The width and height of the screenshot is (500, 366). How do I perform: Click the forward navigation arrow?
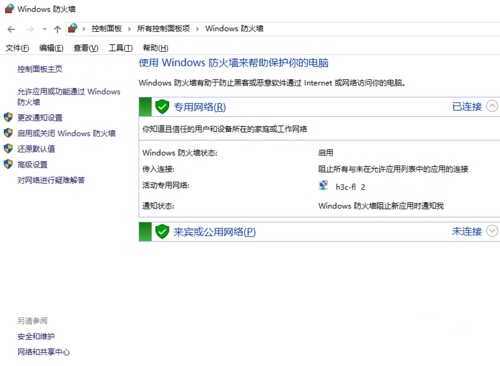(30, 29)
